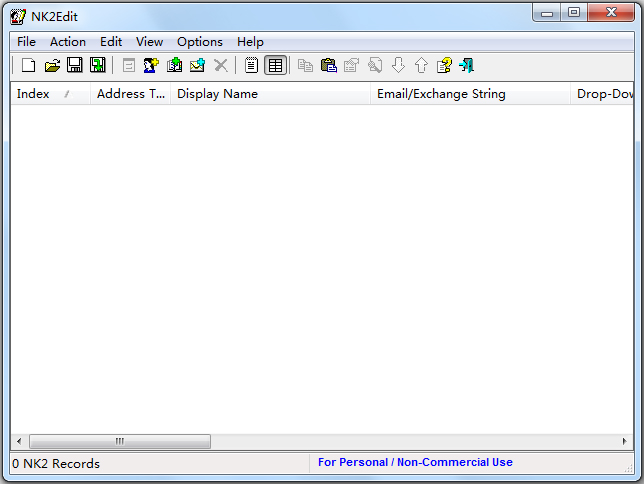Open the Edit menu
Viewport: 644px width, 484px height.
coord(111,42)
